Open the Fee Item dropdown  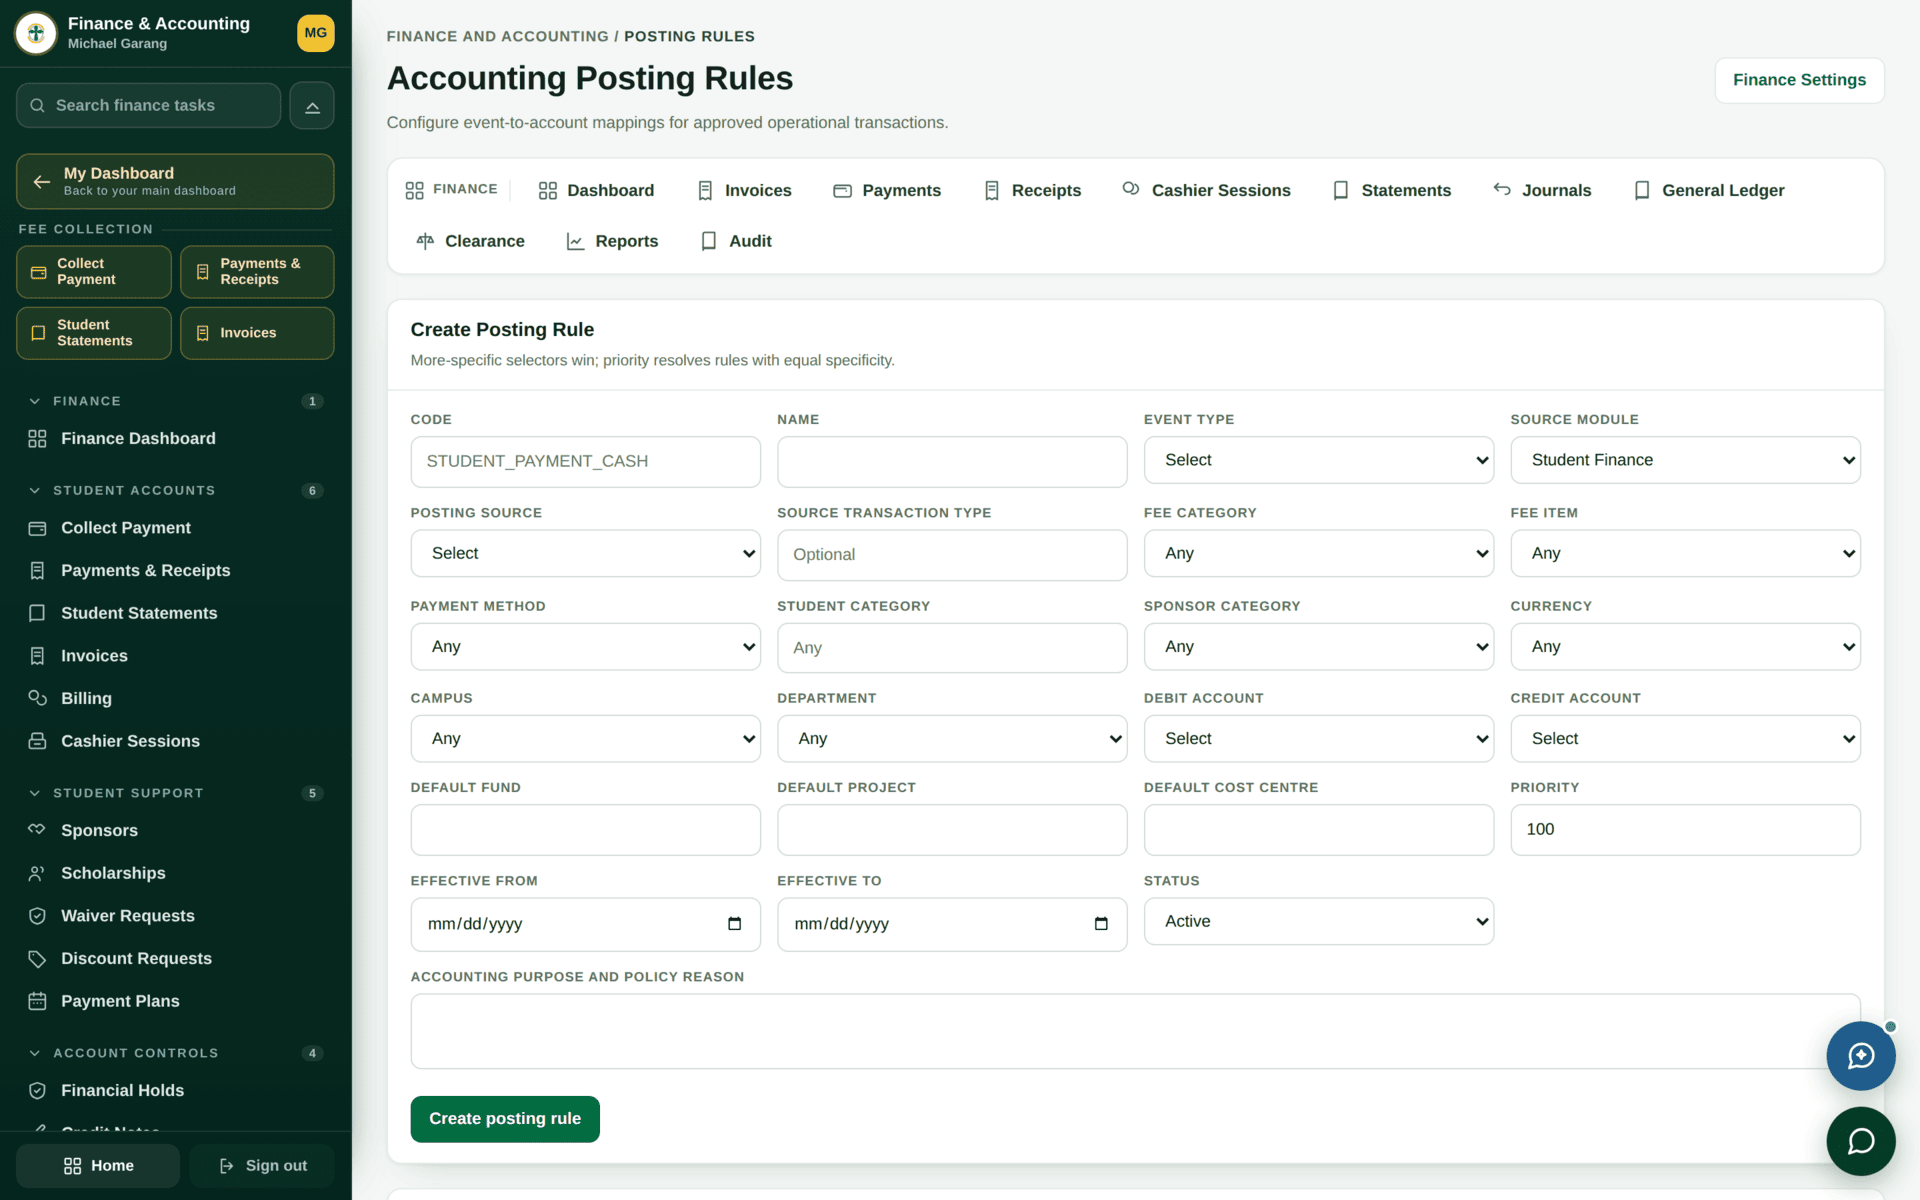coord(1685,553)
